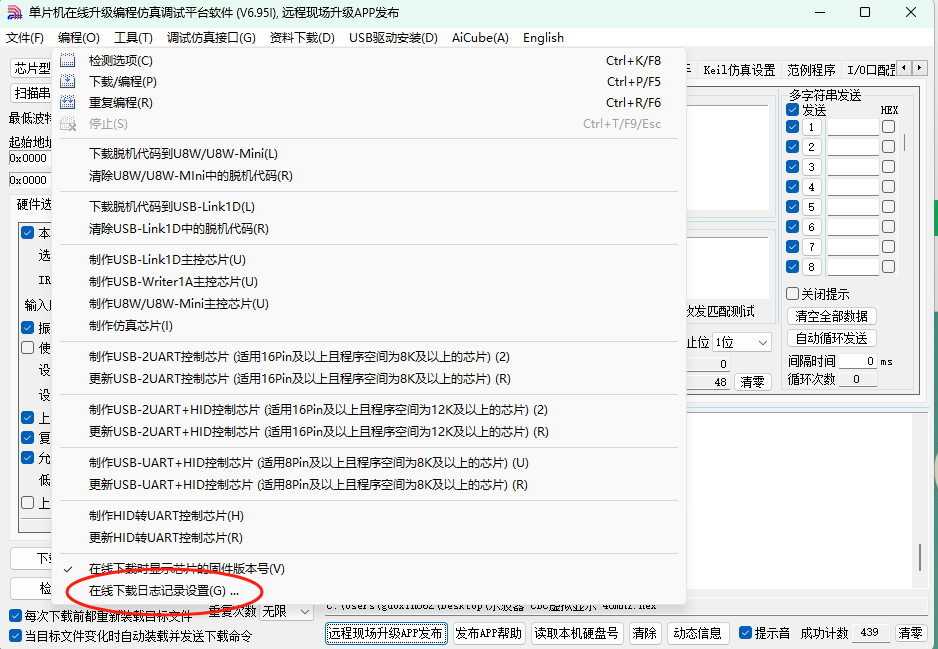Click 自动循环发送 button
Screen dimensions: 938x649
tap(832, 338)
